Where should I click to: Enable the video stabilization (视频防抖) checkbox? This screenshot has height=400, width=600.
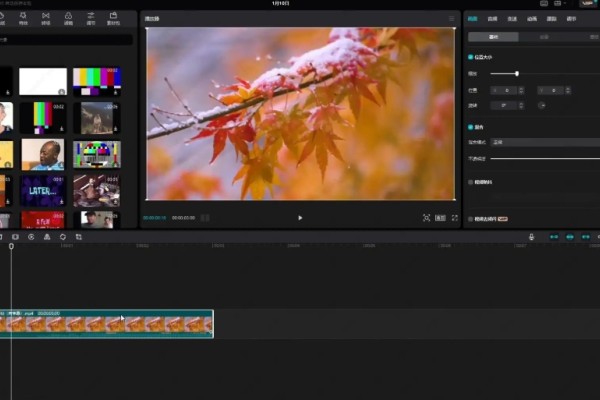point(470,182)
